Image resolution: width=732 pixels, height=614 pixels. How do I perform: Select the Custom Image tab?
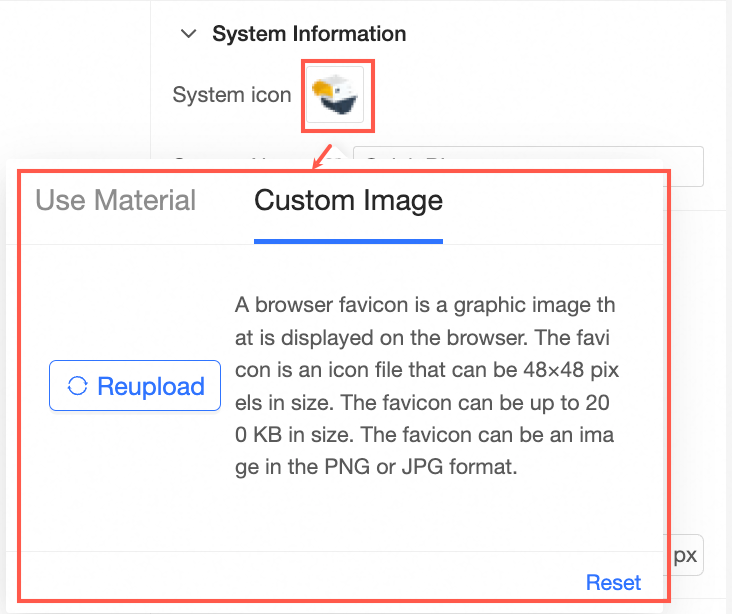[348, 200]
